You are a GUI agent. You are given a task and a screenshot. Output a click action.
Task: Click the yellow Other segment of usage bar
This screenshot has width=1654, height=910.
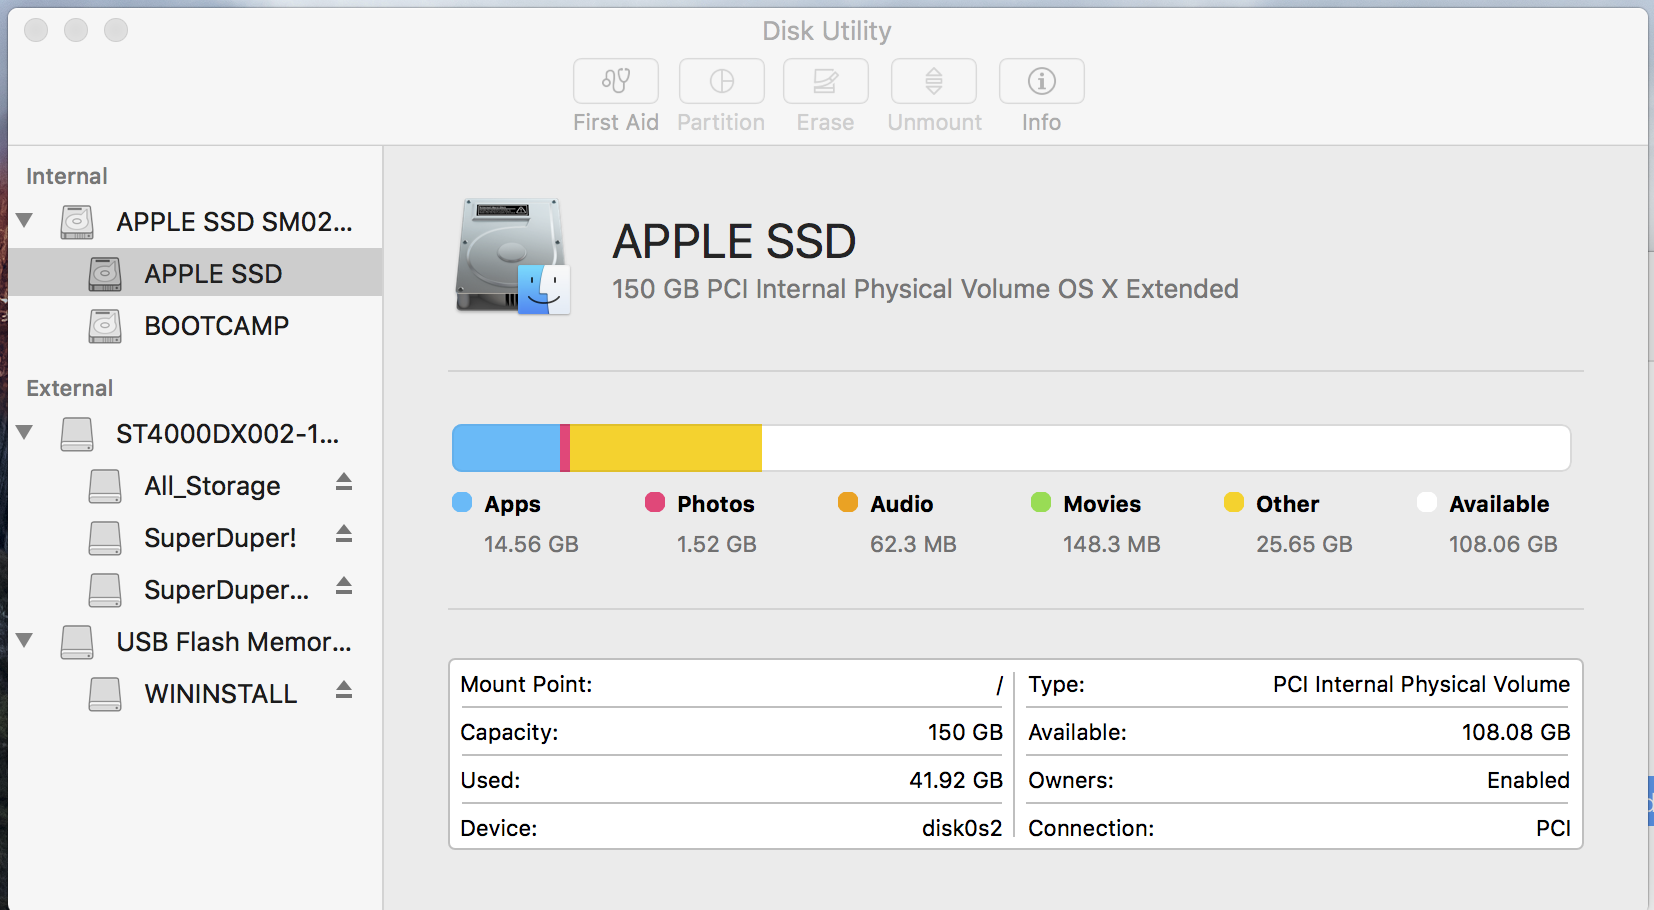coord(665,448)
